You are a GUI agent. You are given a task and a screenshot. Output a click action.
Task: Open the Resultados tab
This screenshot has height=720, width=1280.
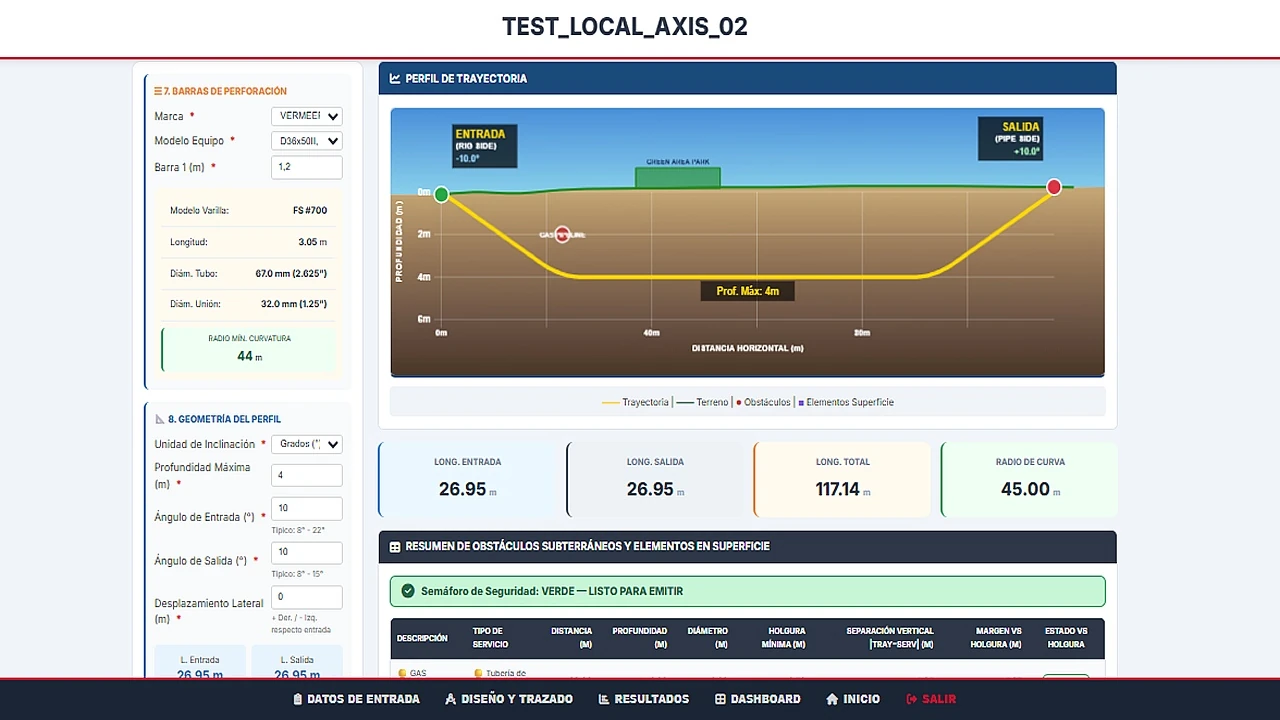[x=644, y=699]
